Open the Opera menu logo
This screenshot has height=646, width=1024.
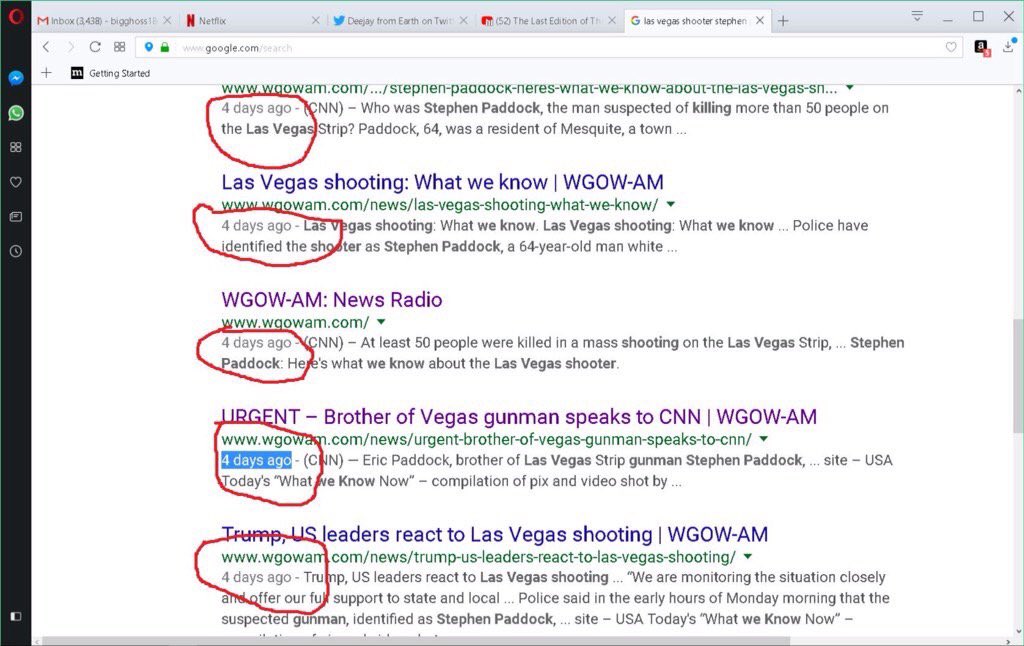tap(16, 16)
